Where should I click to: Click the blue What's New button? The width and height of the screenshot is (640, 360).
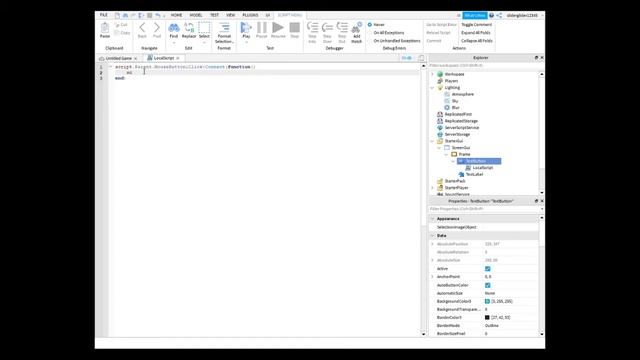(475, 16)
